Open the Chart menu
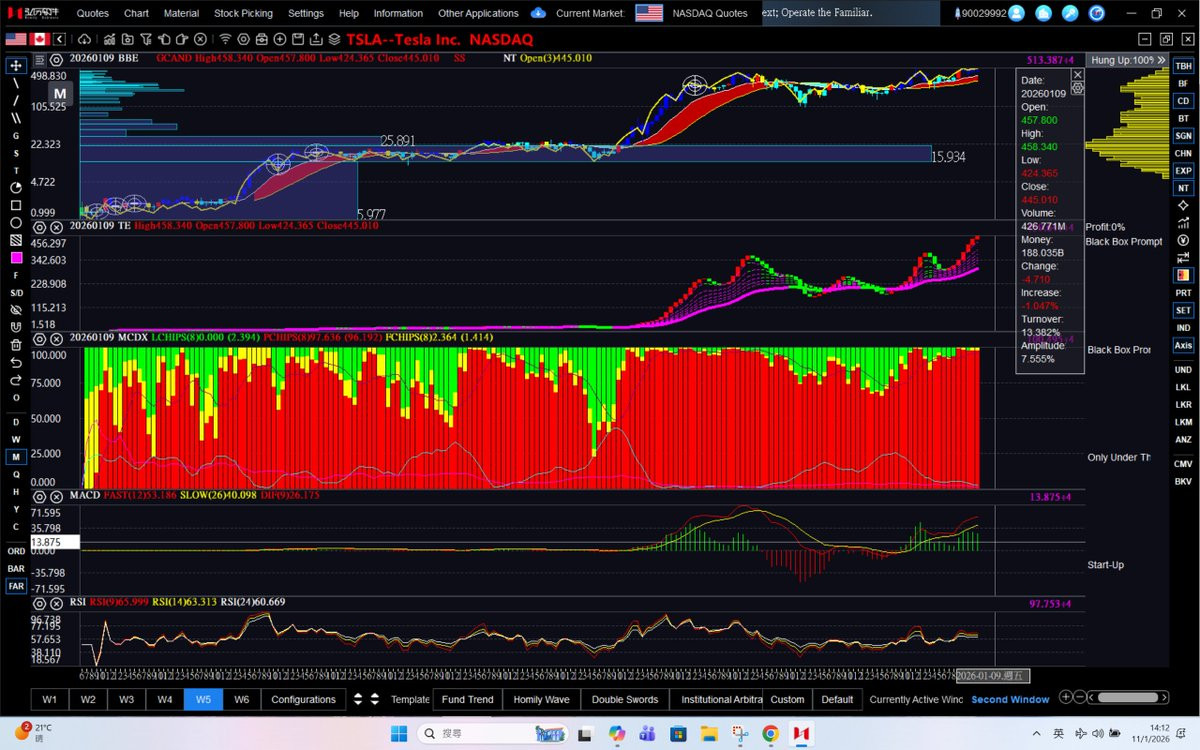The image size is (1200, 750). (x=136, y=13)
